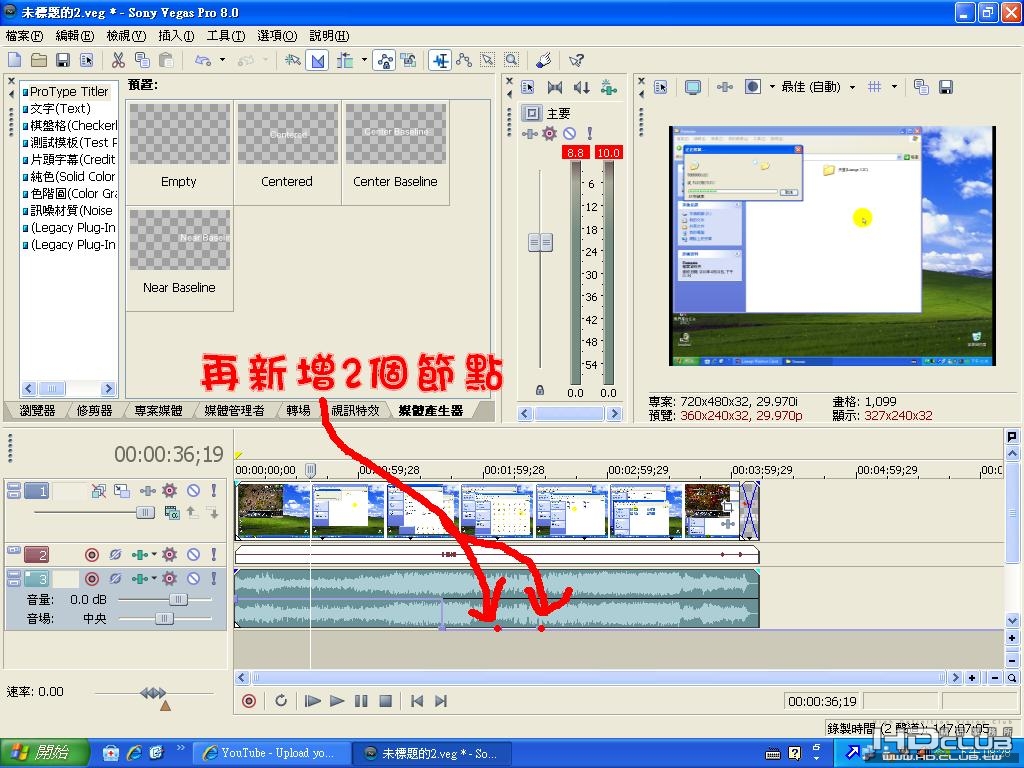Image resolution: width=1024 pixels, height=768 pixels.
Task: Toggle solo on video track 1
Action: (x=214, y=490)
